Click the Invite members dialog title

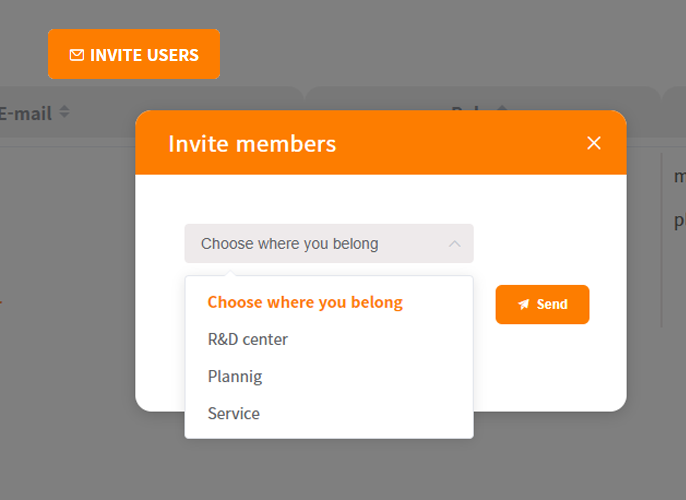pyautogui.click(x=252, y=144)
